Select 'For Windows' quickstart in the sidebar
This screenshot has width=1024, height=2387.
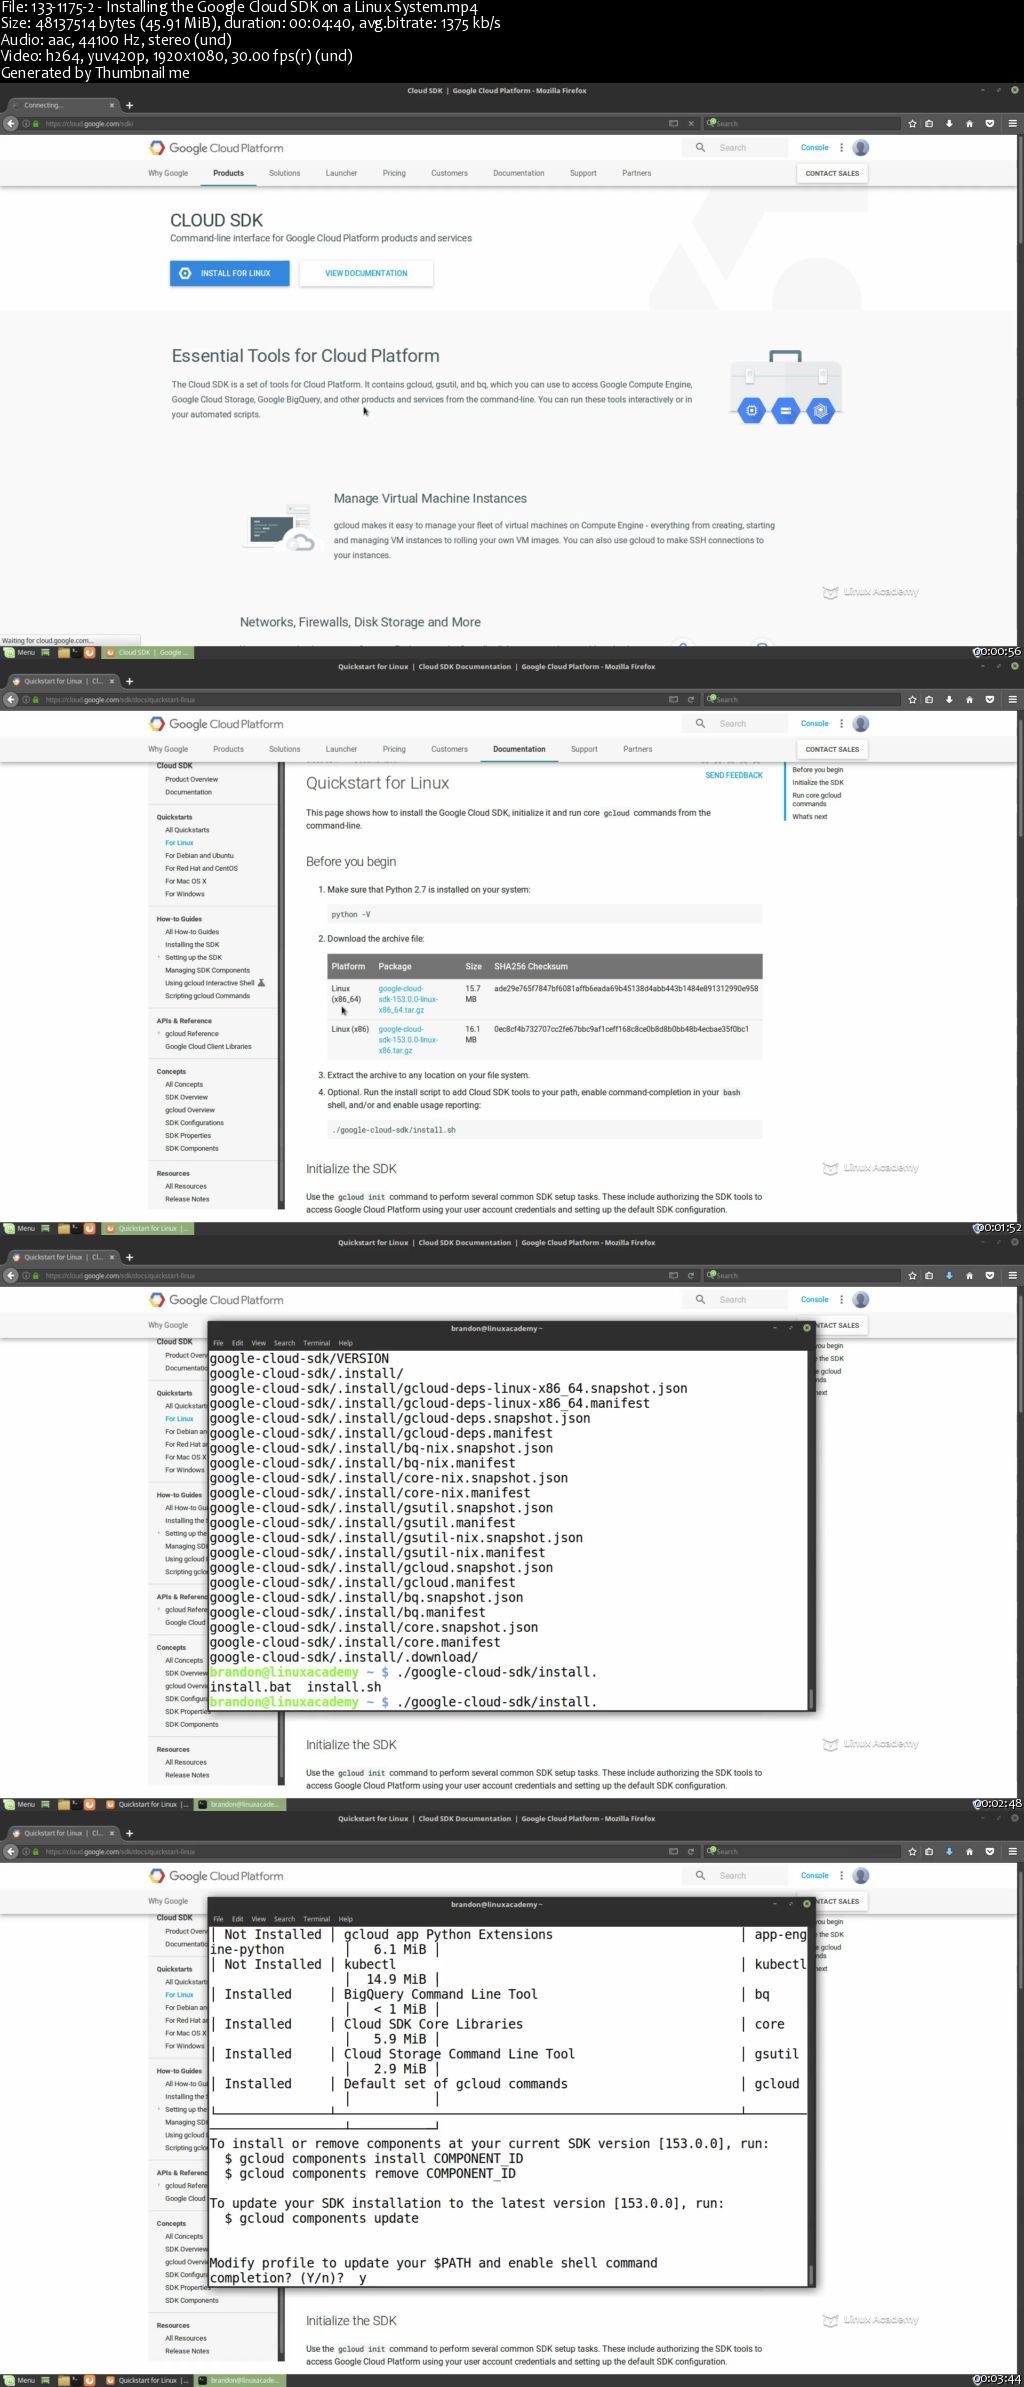click(185, 894)
